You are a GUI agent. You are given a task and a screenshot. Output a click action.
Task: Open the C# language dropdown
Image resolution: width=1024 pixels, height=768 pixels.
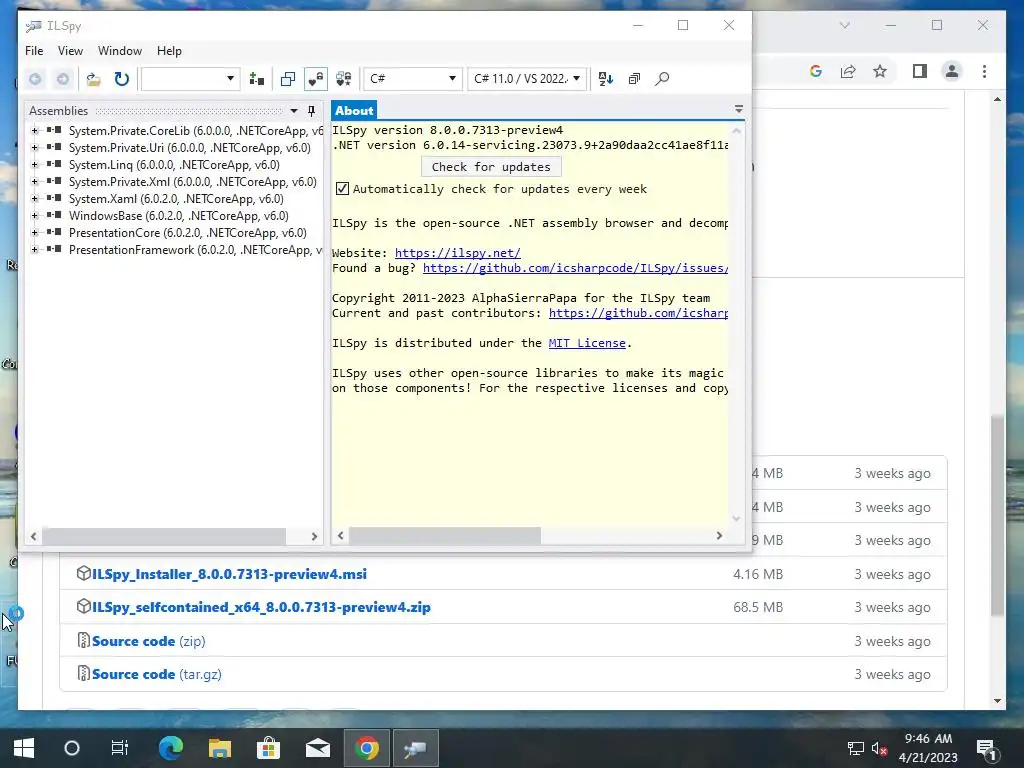413,79
